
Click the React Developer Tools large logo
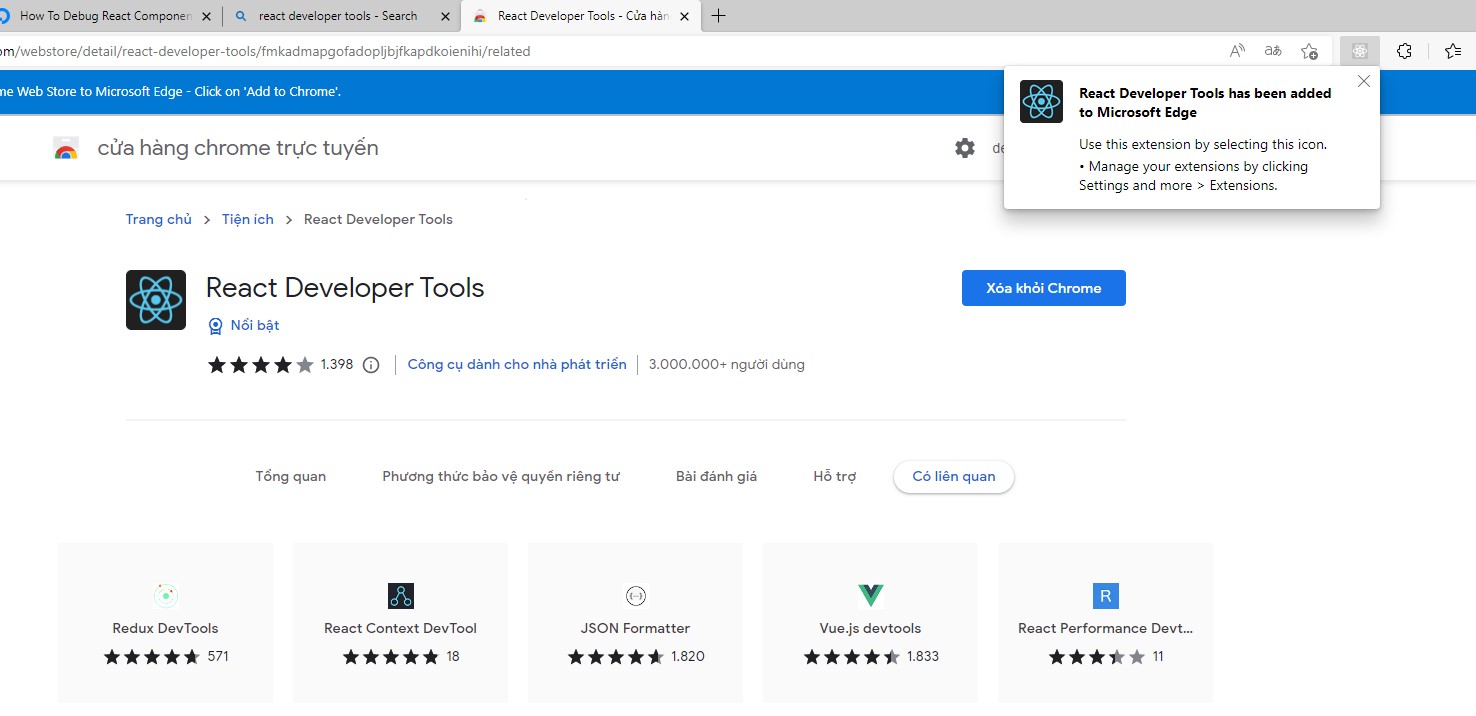[156, 300]
